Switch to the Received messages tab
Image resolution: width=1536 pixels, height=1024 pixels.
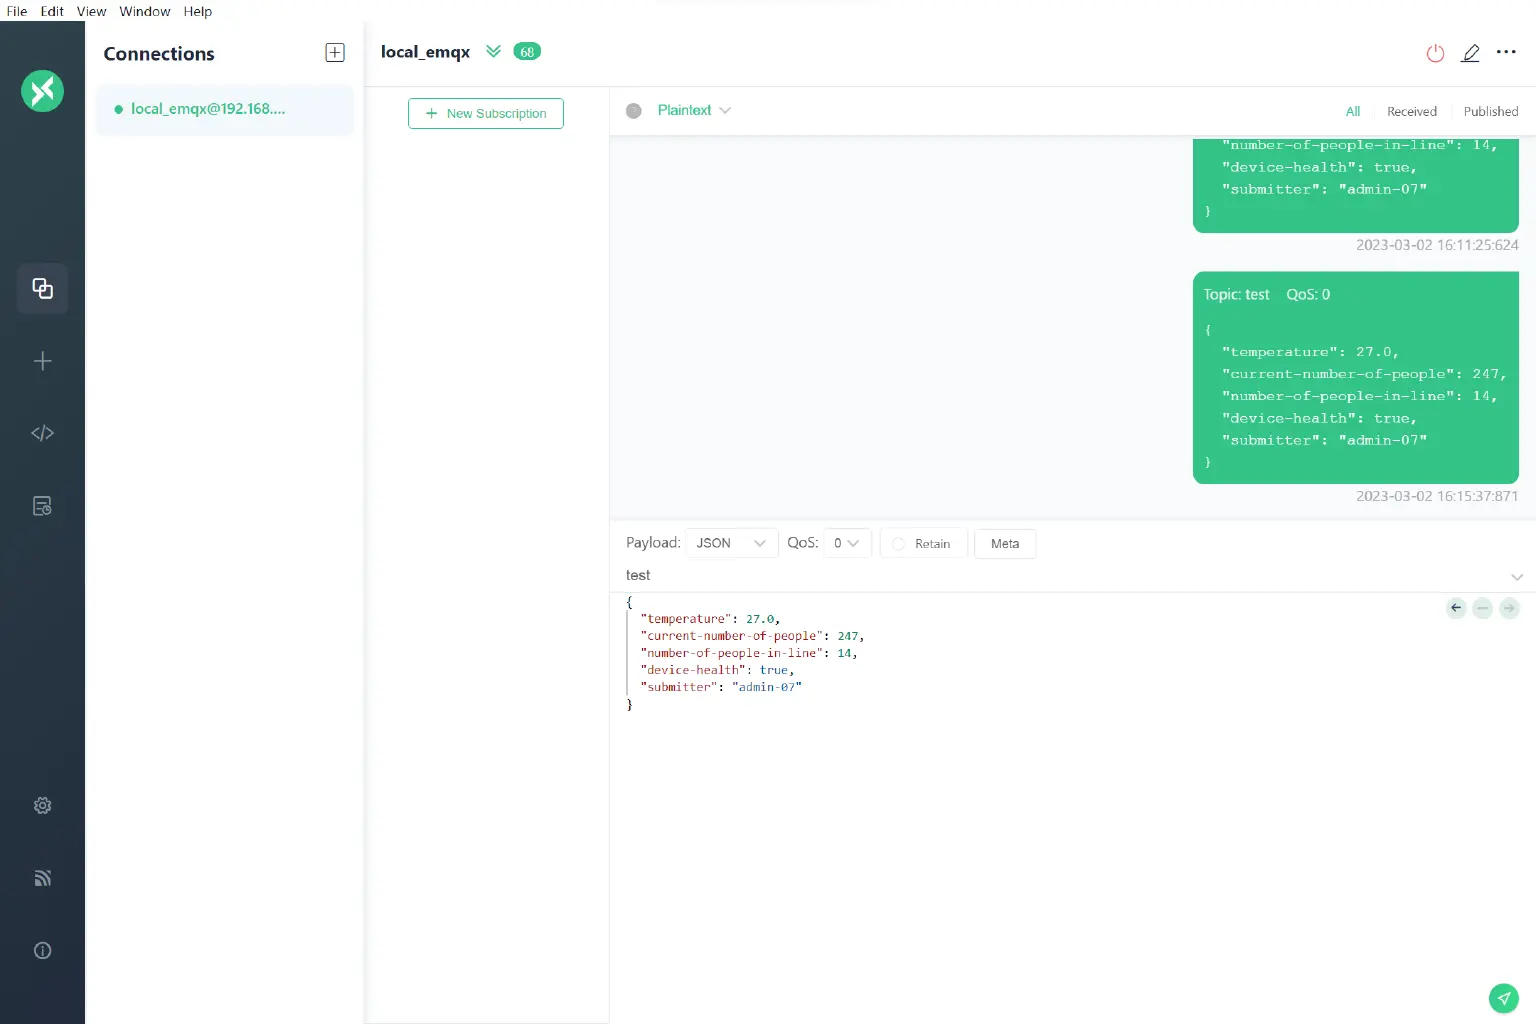(x=1412, y=111)
